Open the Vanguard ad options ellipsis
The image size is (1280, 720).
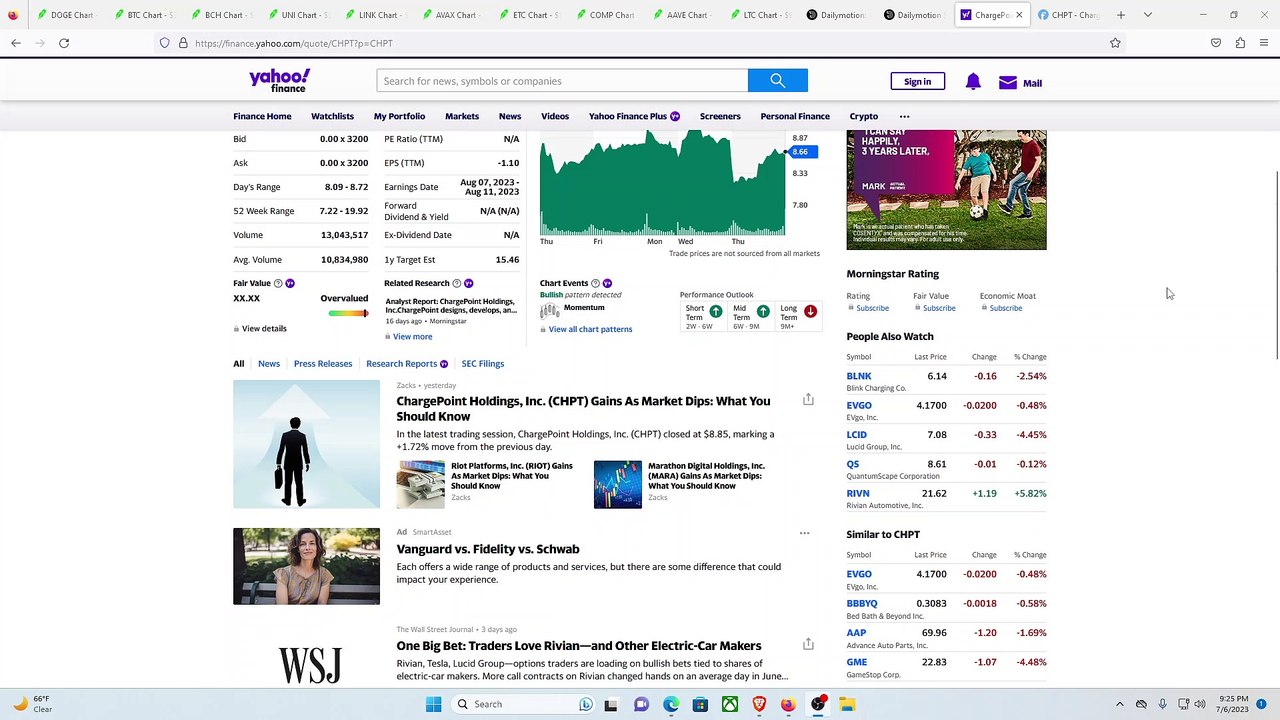(x=804, y=533)
